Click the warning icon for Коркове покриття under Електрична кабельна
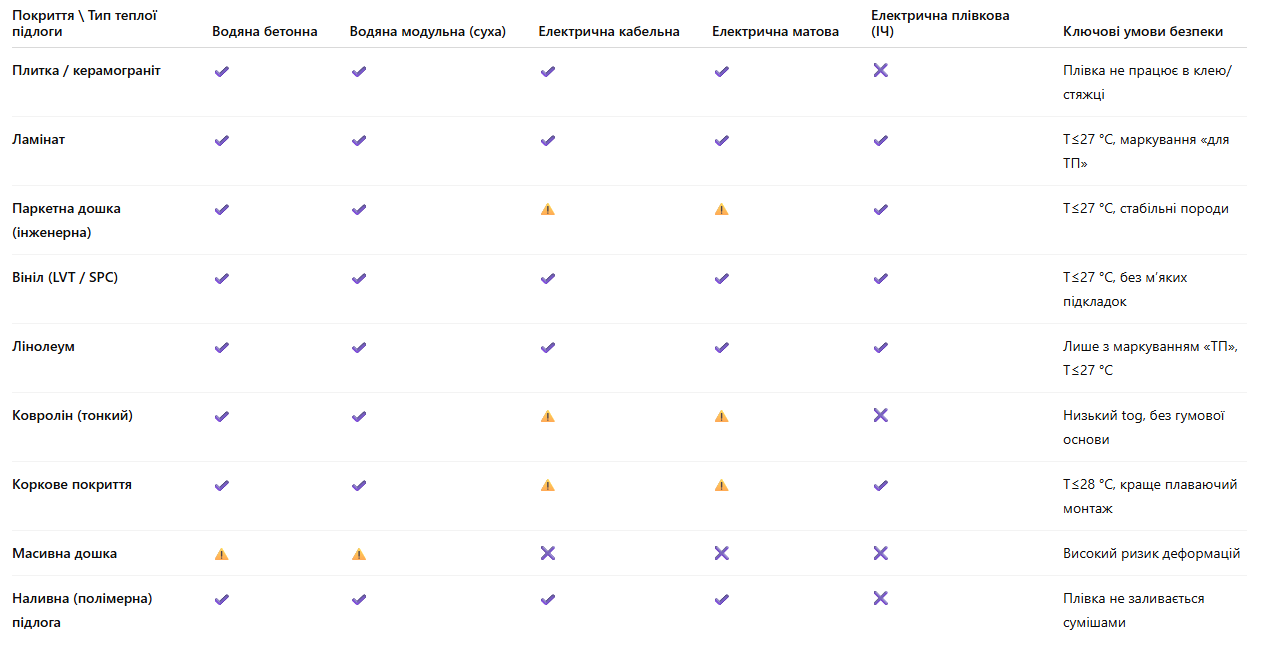The height and width of the screenshot is (646, 1270). pos(547,485)
